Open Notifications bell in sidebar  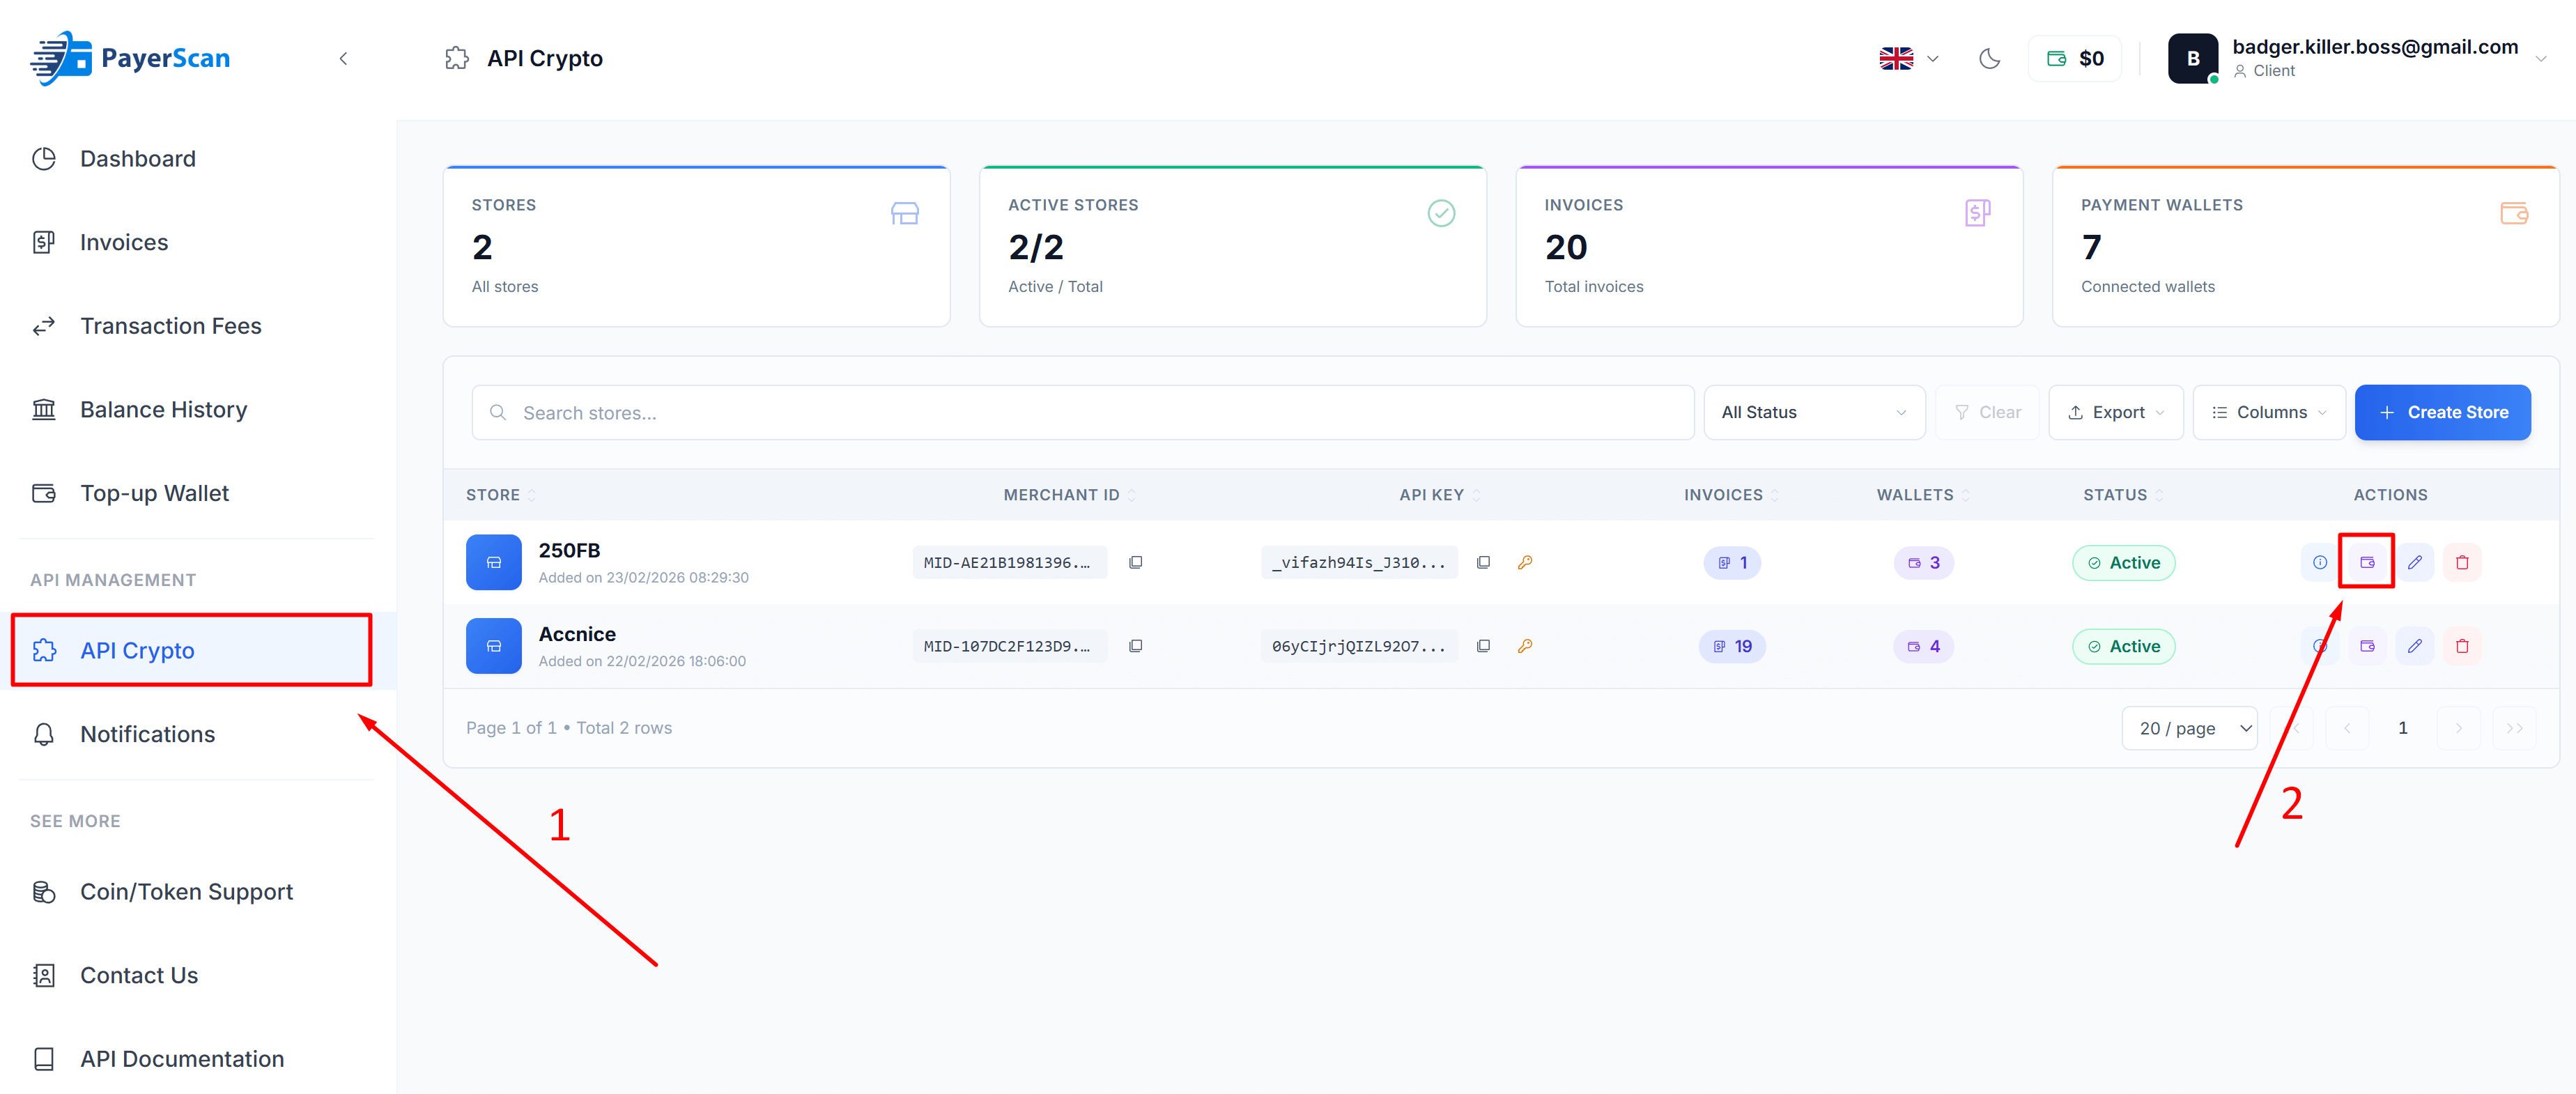pyautogui.click(x=147, y=734)
